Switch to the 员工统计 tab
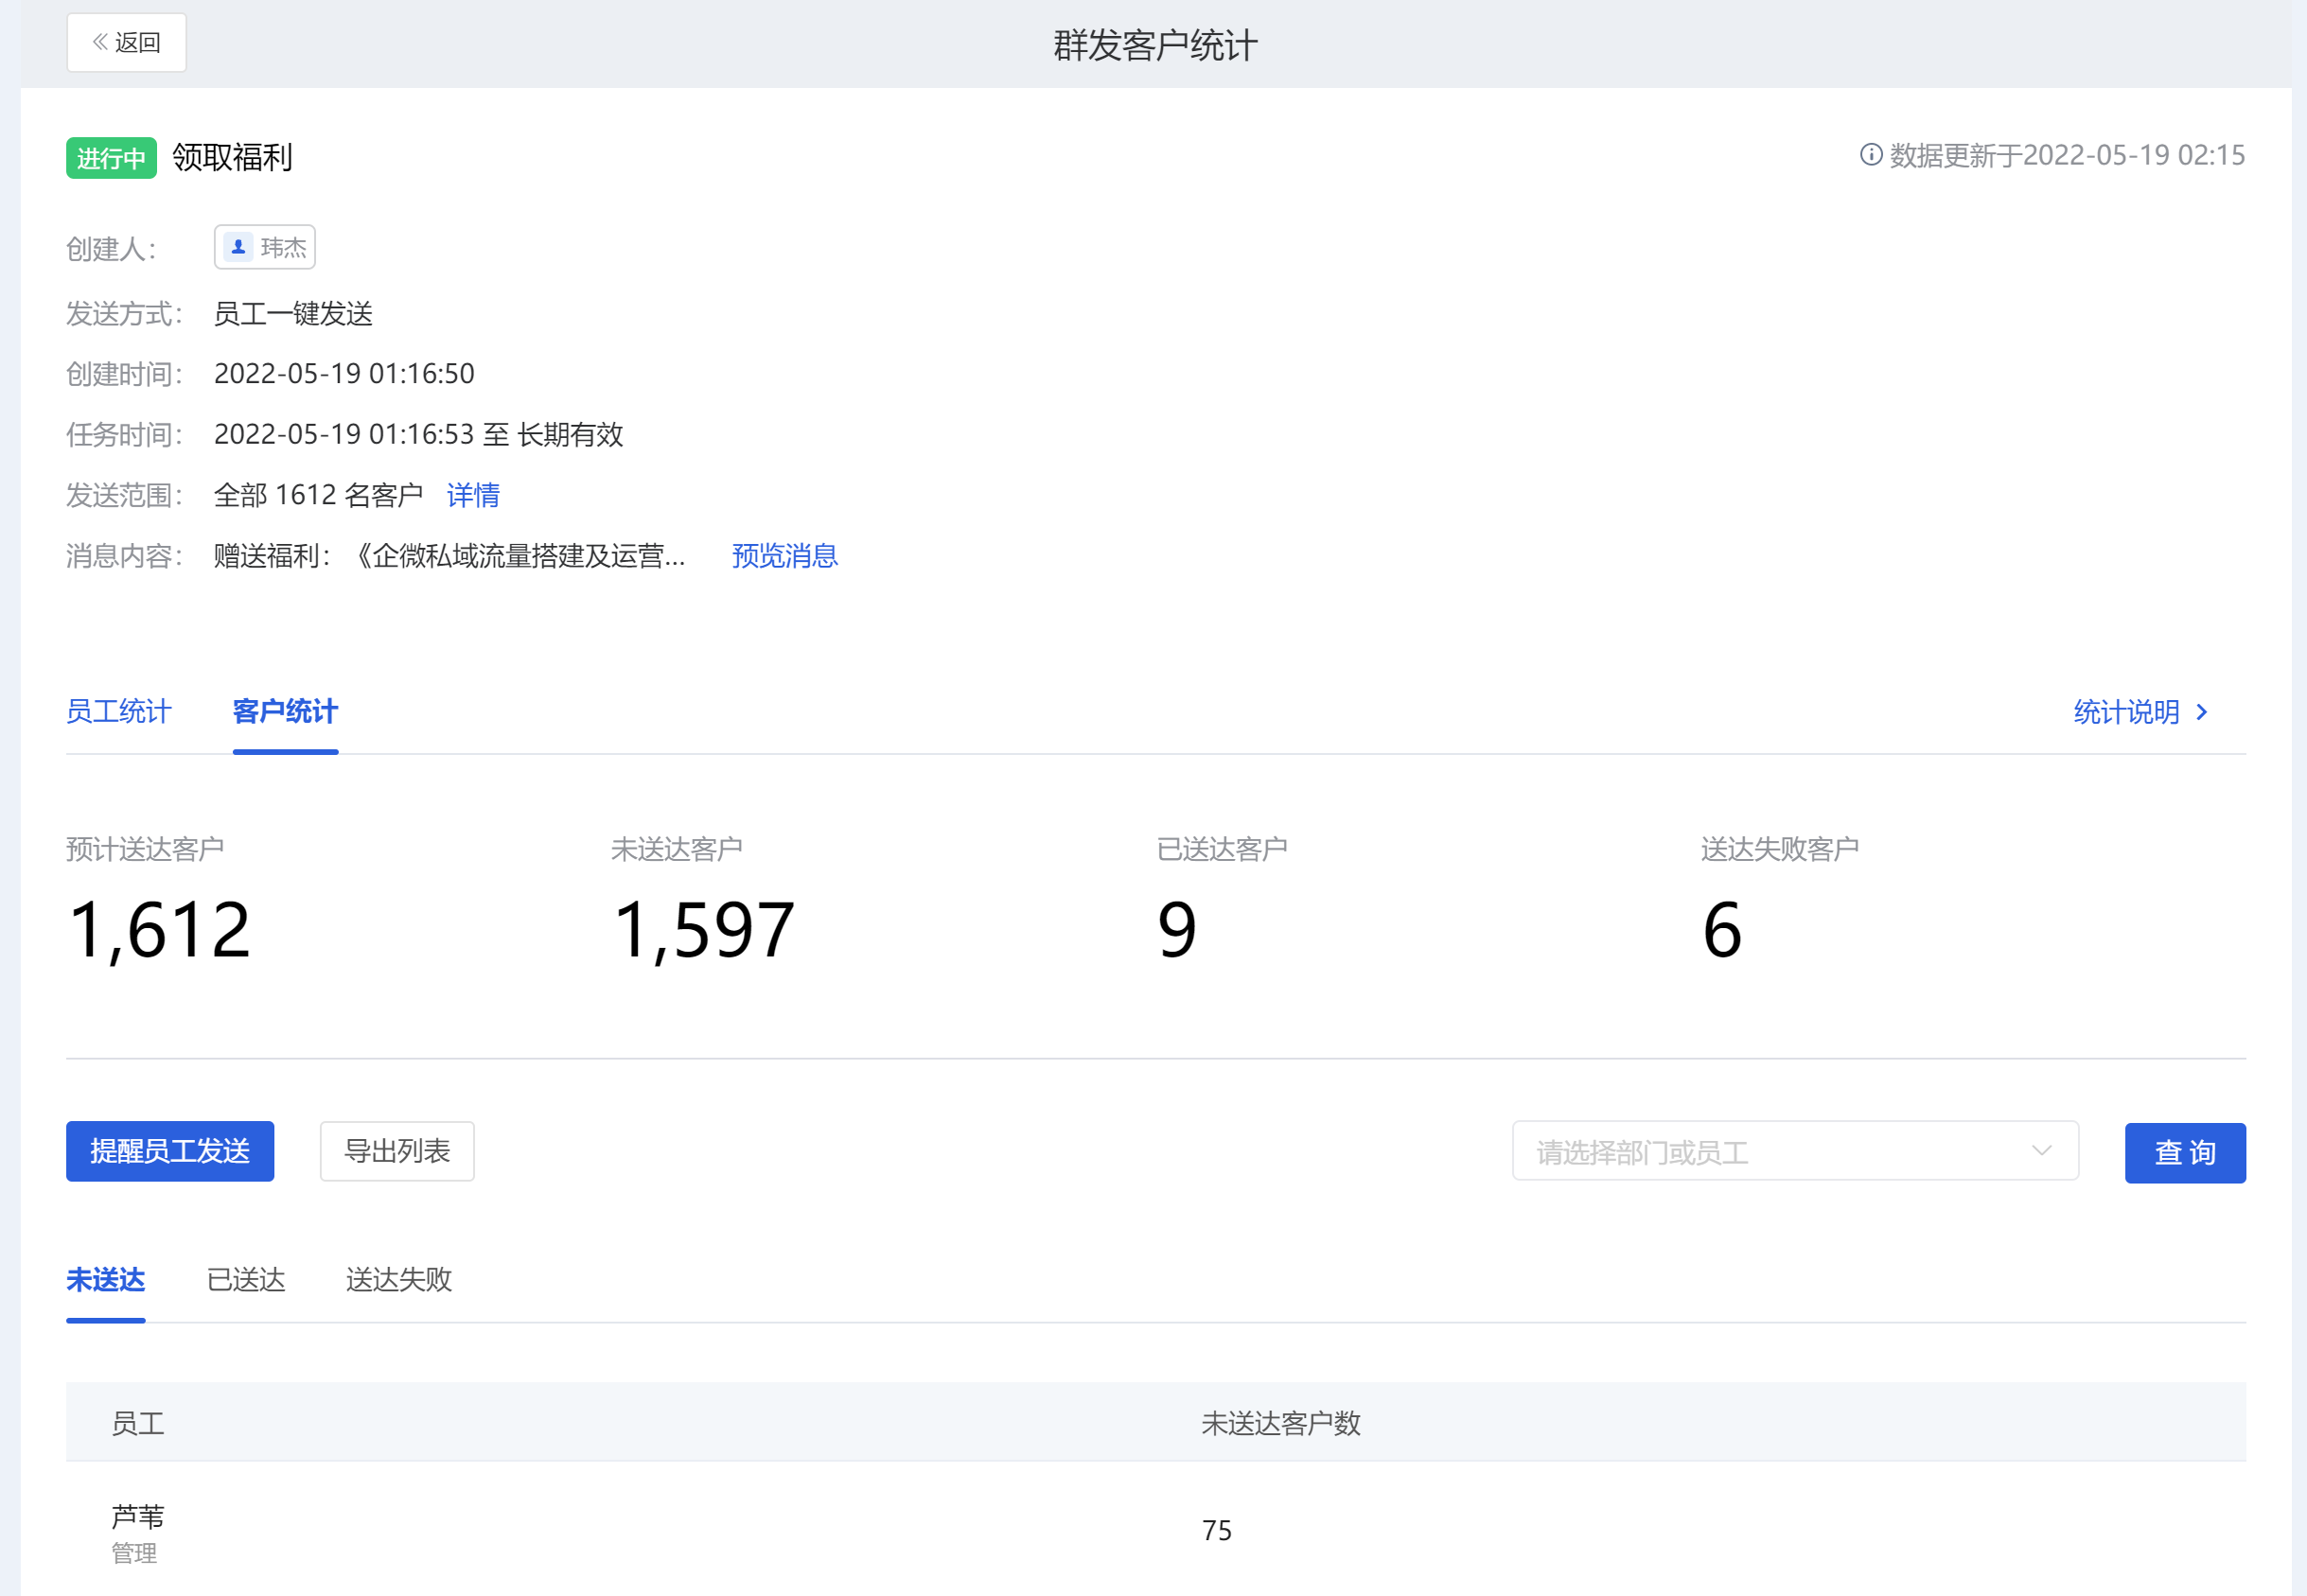The height and width of the screenshot is (1596, 2307). (x=119, y=712)
